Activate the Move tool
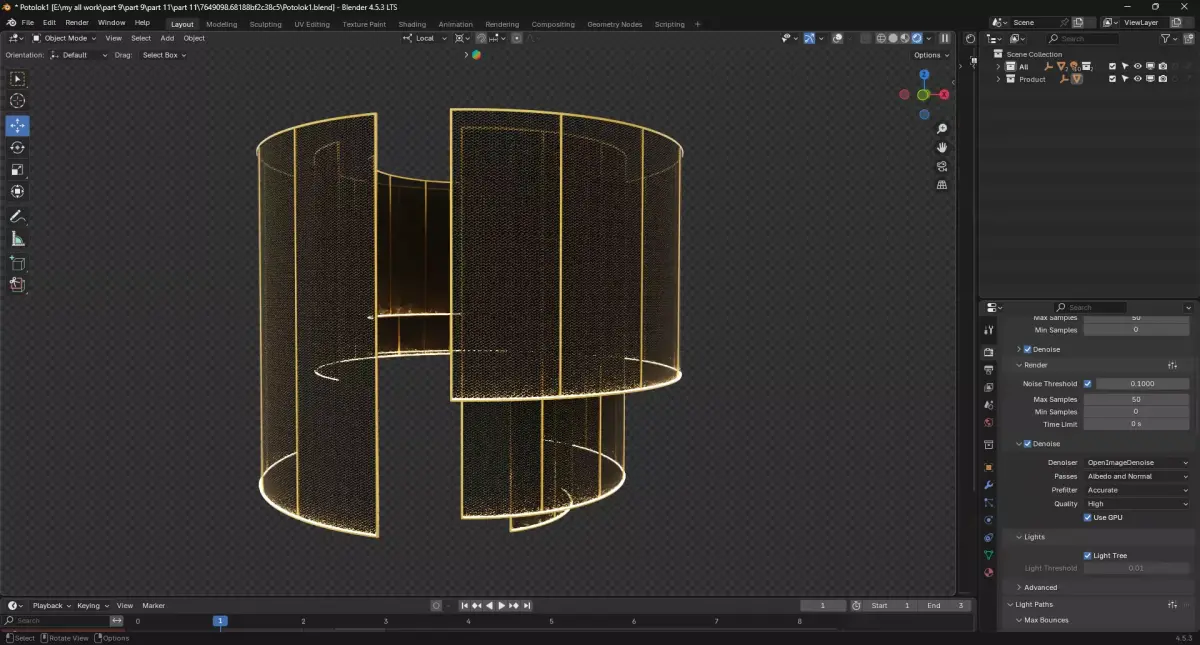 coord(18,126)
